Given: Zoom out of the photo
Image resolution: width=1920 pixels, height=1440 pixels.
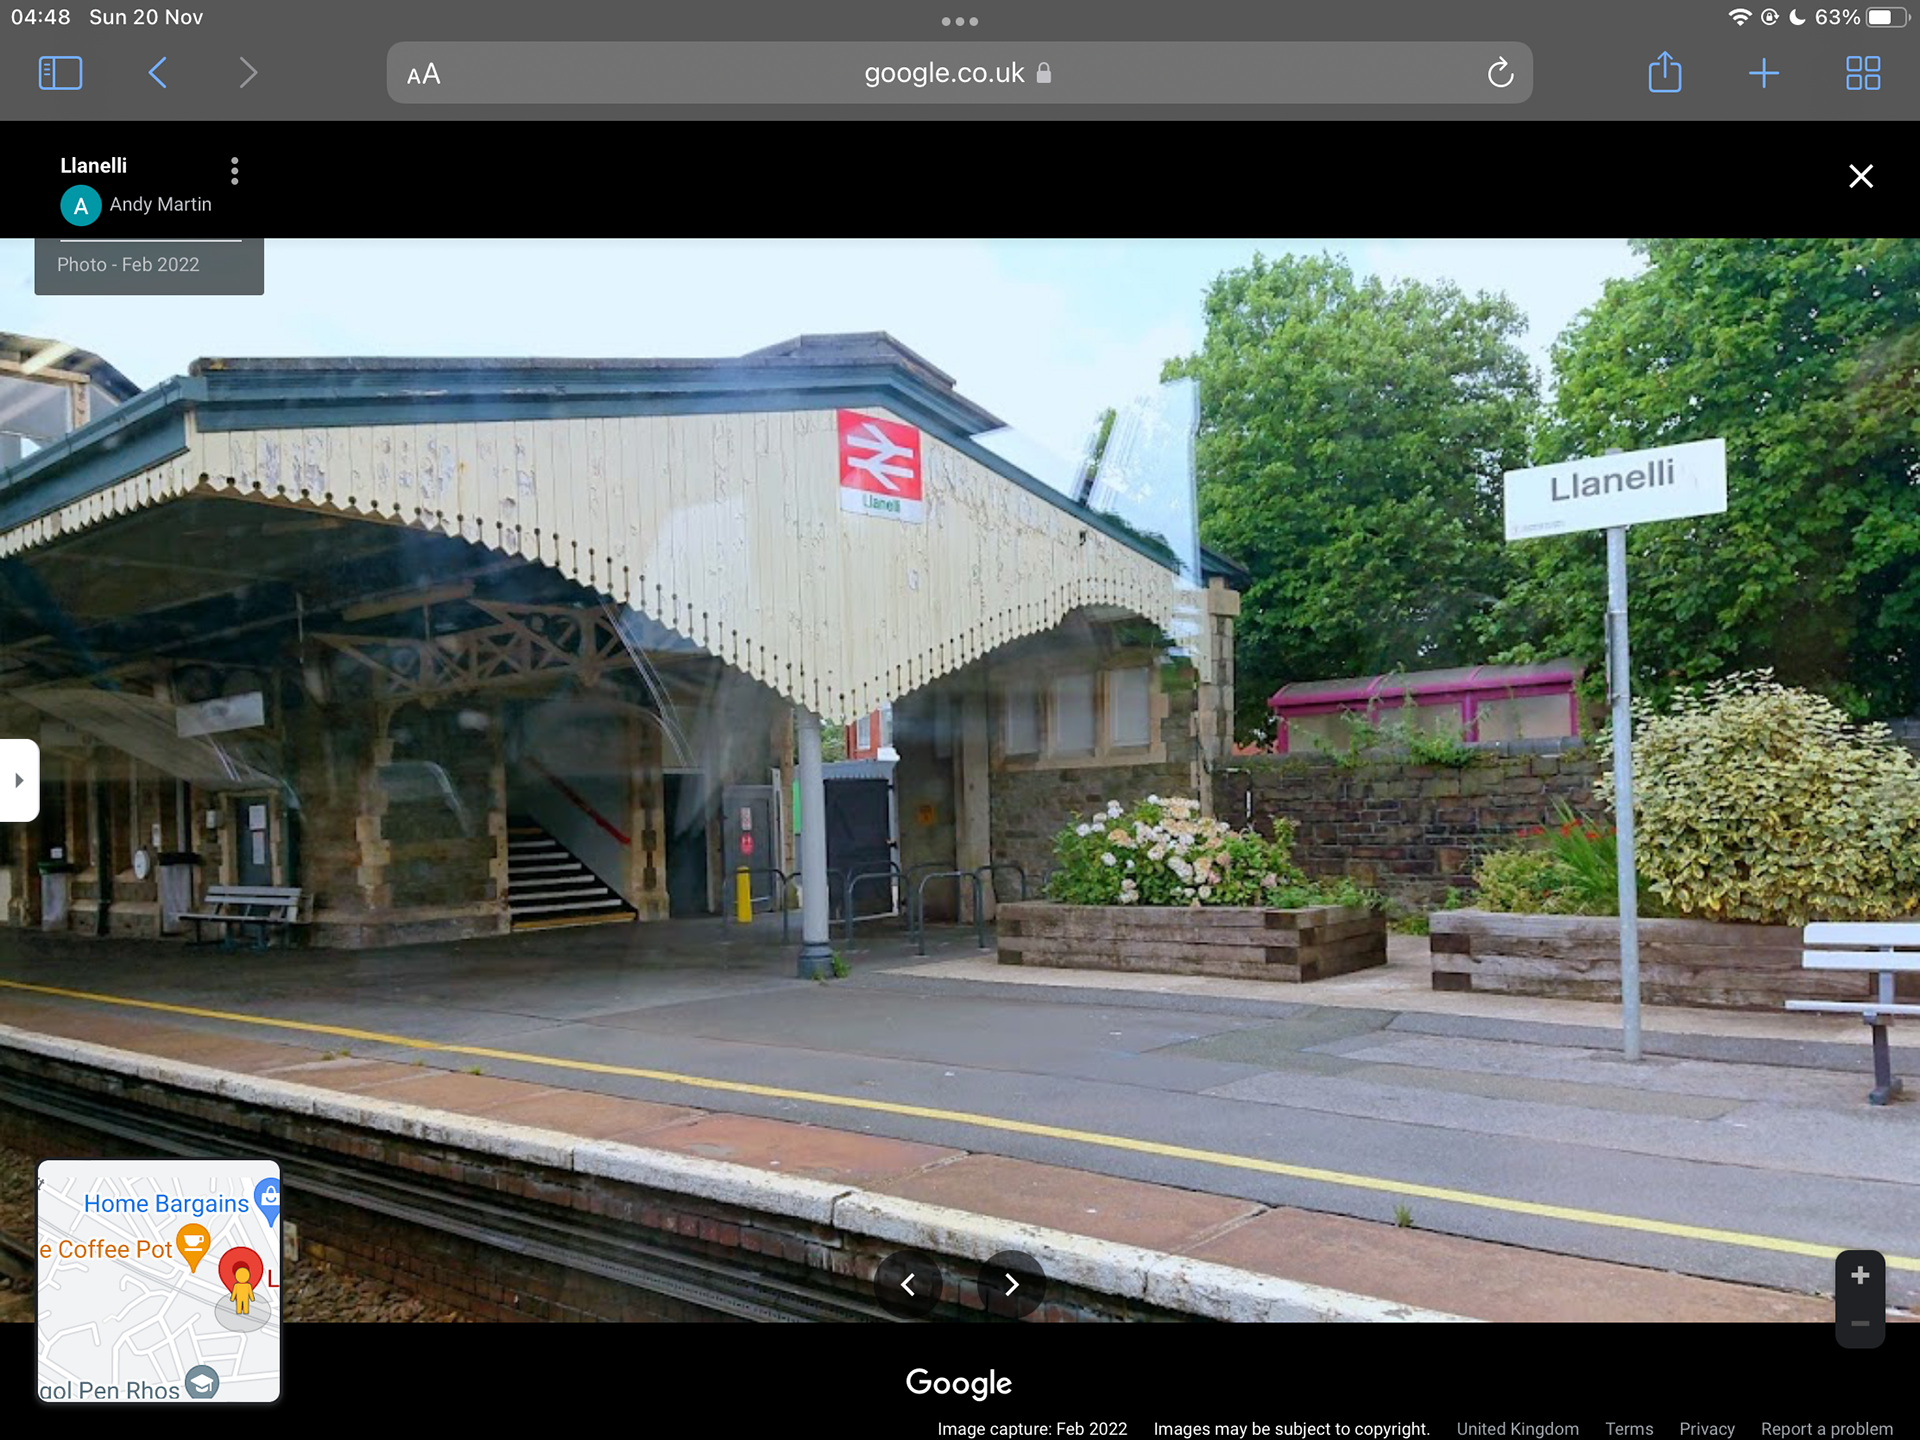Looking at the screenshot, I should tap(1860, 1324).
